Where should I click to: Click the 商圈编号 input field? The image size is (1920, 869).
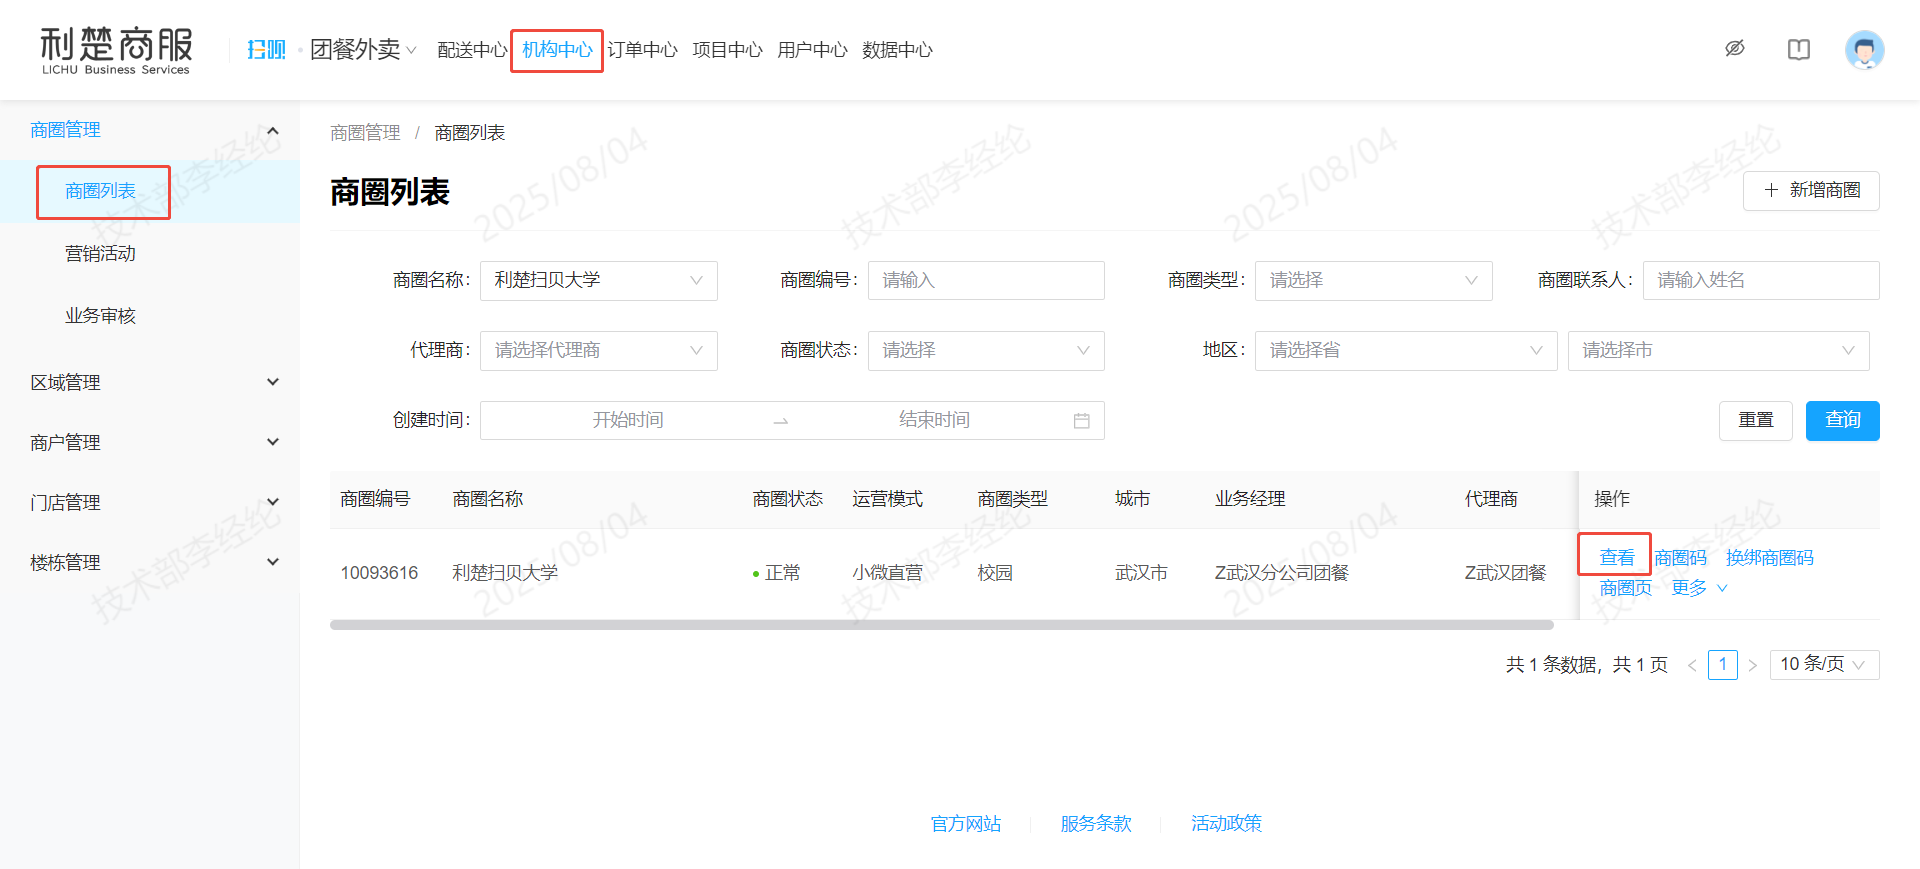pos(985,281)
